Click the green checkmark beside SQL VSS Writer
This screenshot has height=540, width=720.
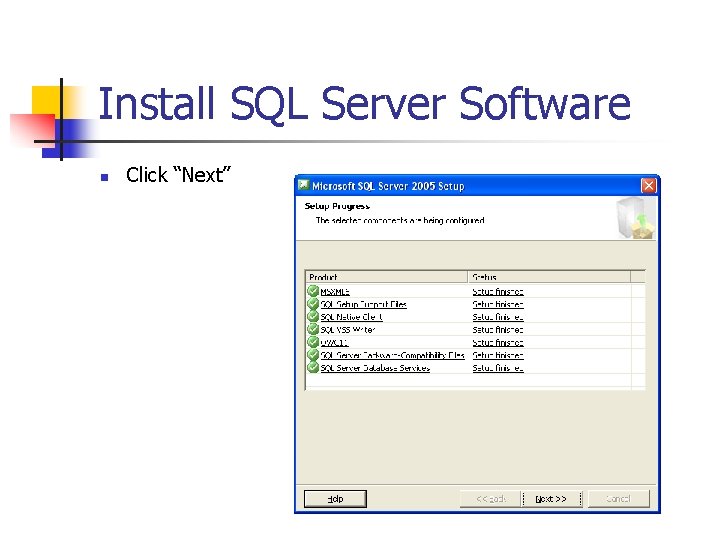(x=313, y=329)
